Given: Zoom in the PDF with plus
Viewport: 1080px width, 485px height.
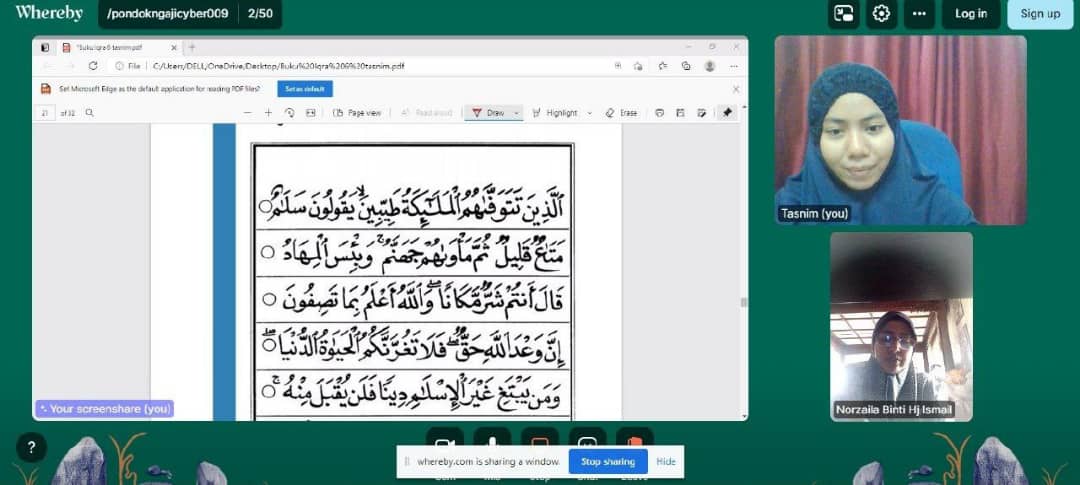Looking at the screenshot, I should [269, 113].
